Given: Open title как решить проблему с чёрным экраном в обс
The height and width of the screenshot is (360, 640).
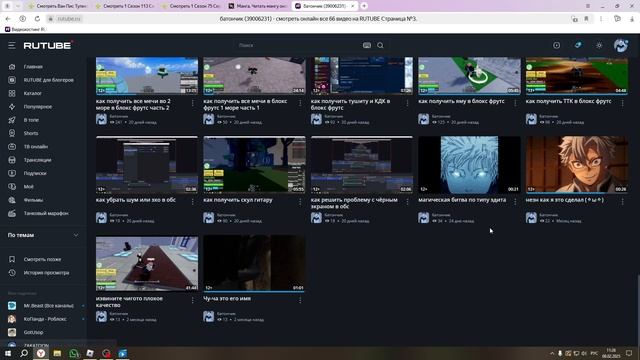Looking at the screenshot, I should click(354, 203).
